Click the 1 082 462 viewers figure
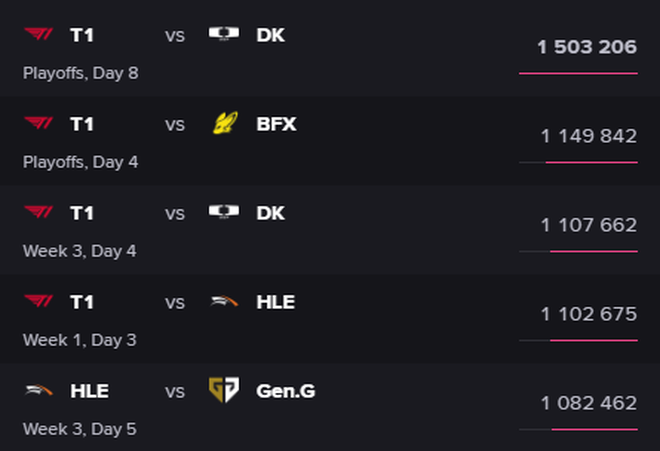The width and height of the screenshot is (660, 451). pyautogui.click(x=588, y=403)
